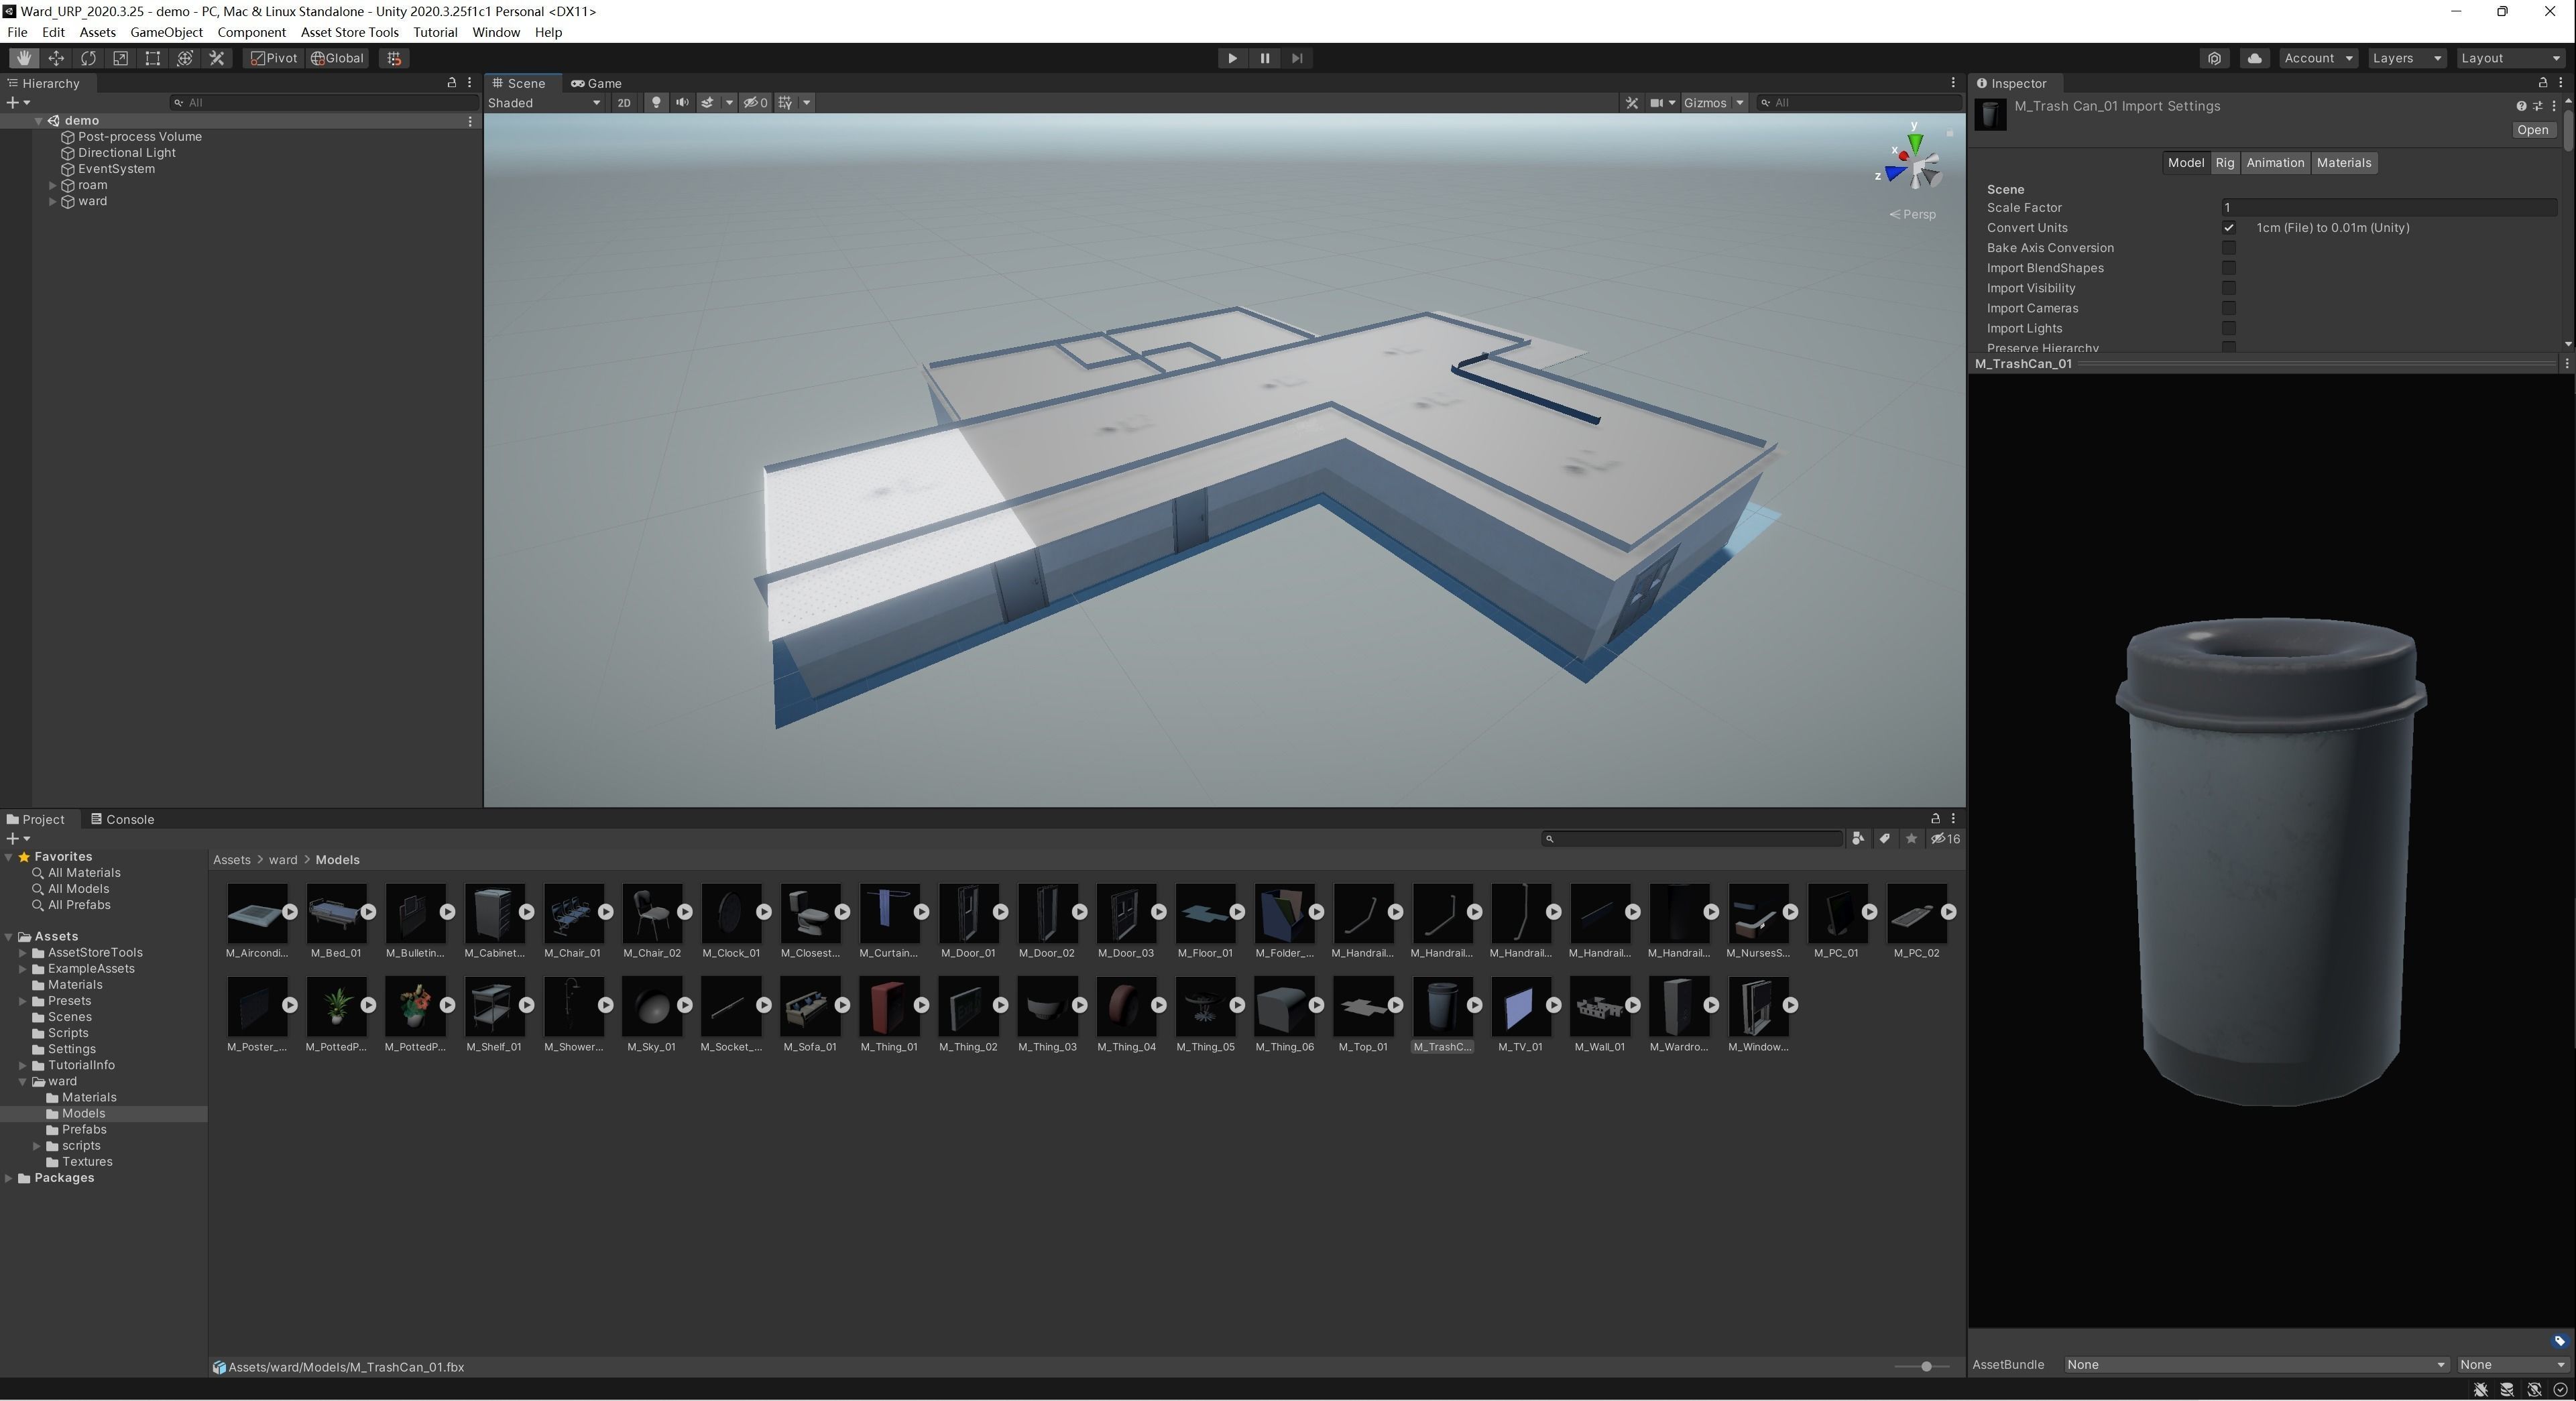Viewport: 2576px width, 1401px height.
Task: Select the Transform tool
Action: click(x=184, y=58)
